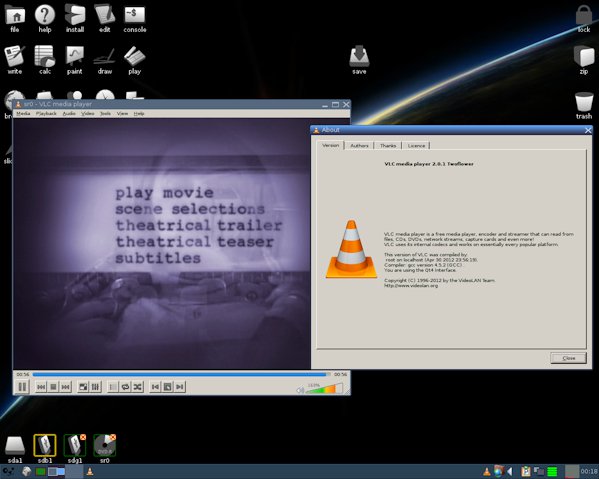This screenshot has height=479, width=599.
Task: Show extended settings equalizer button
Action: point(95,387)
